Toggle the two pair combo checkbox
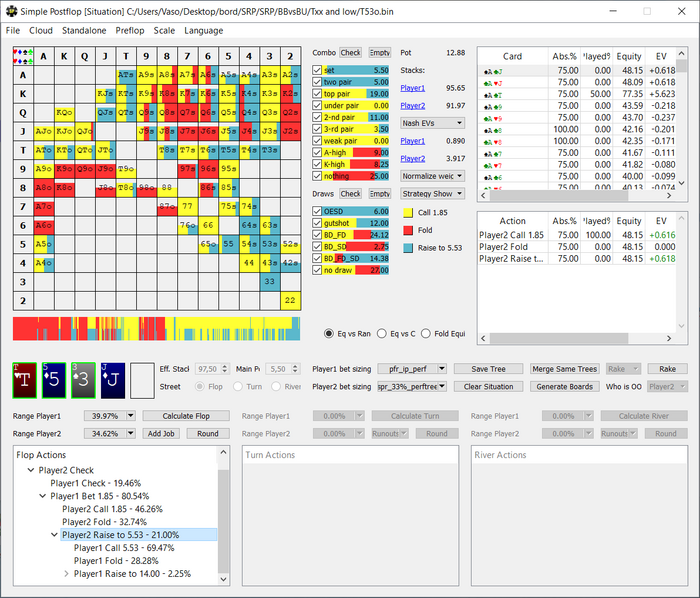This screenshot has width=700, height=598. (317, 82)
